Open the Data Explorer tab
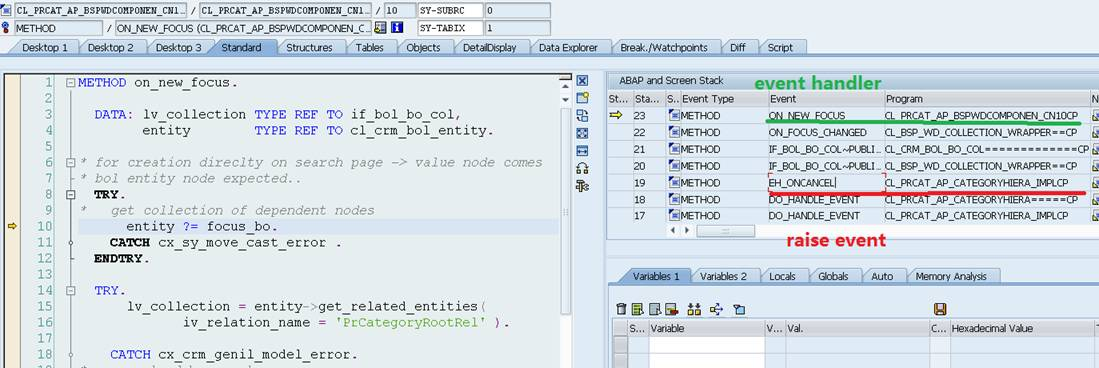 click(568, 48)
